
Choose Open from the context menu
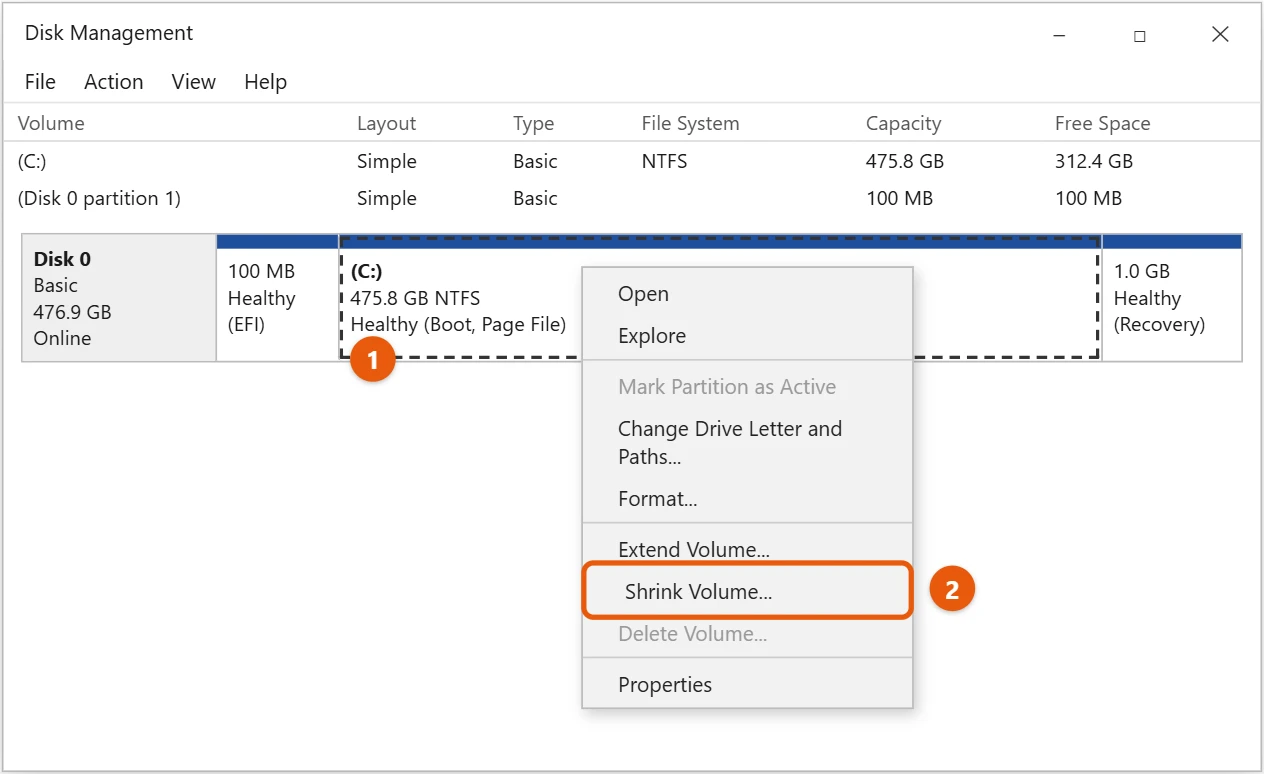pos(747,294)
